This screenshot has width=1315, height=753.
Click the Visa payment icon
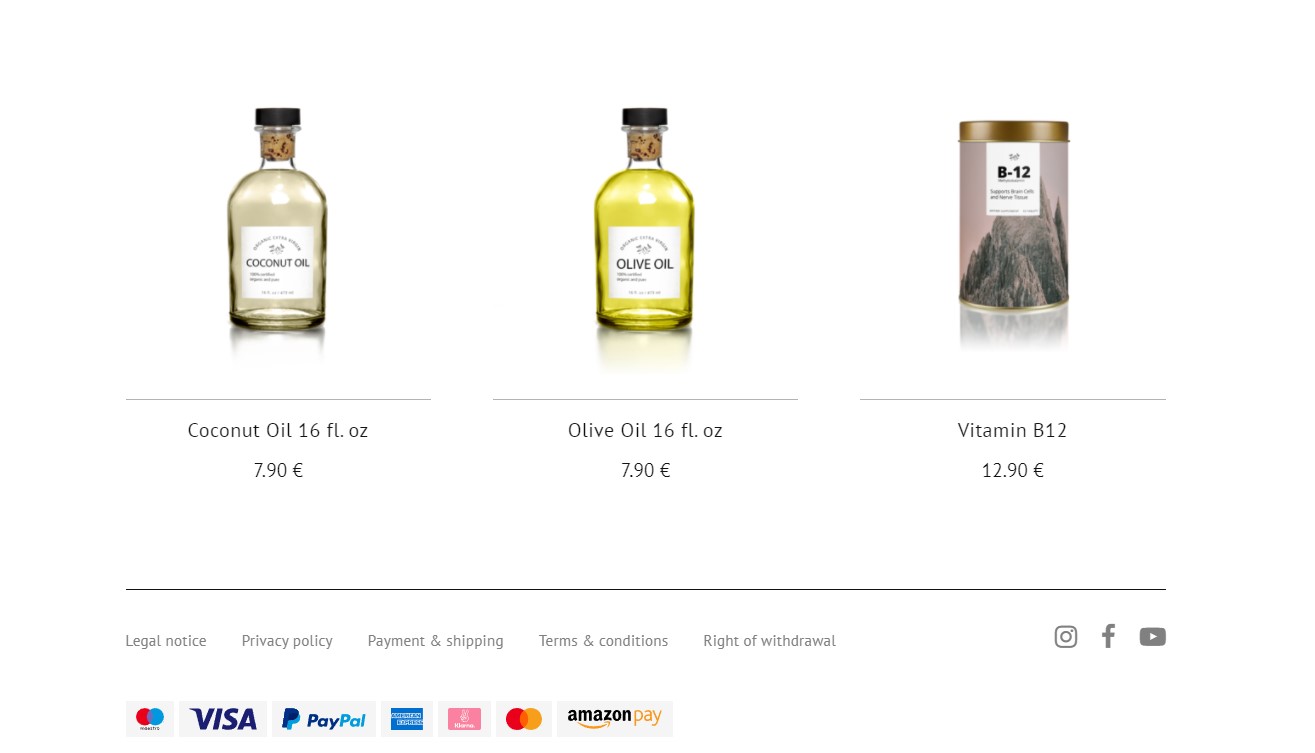tap(223, 719)
